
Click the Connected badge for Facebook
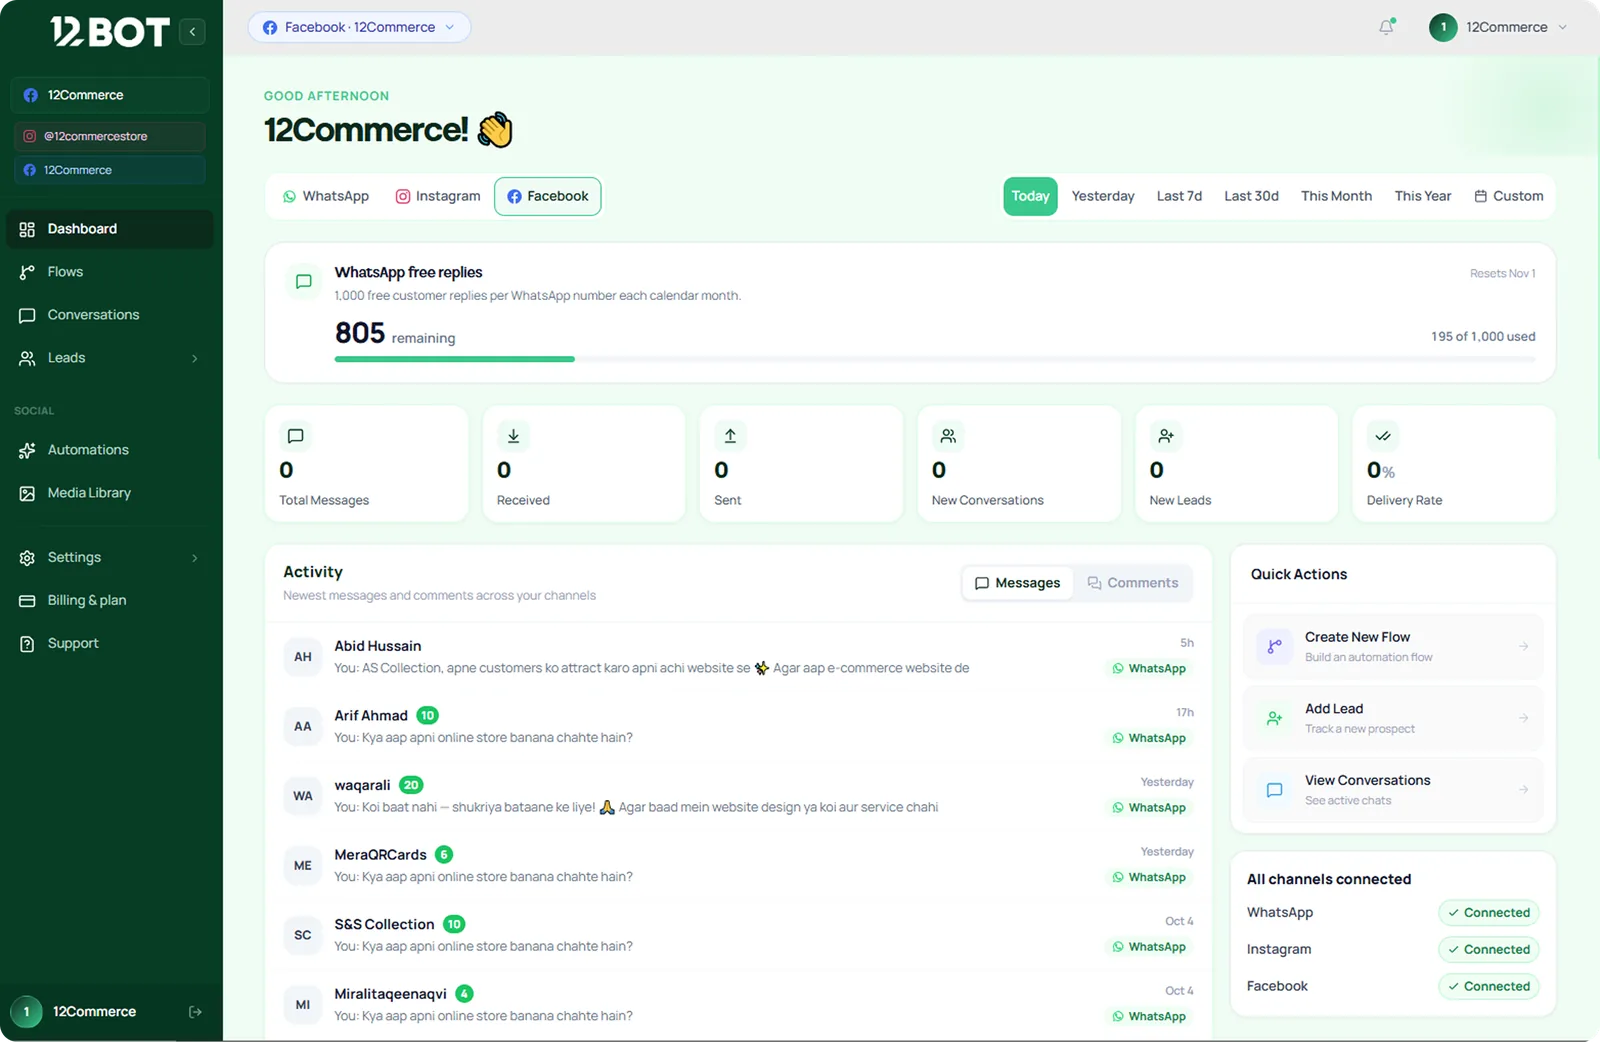(x=1489, y=987)
